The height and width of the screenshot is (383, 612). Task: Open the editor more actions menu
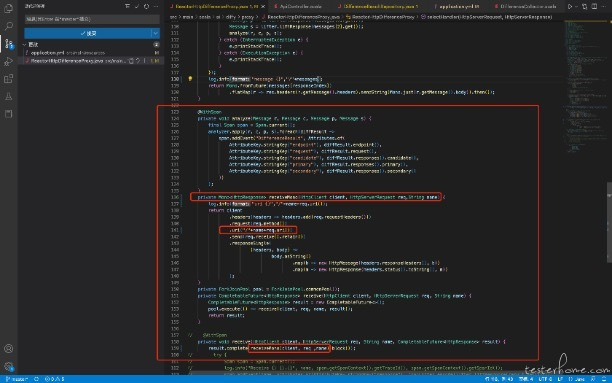click(x=604, y=6)
